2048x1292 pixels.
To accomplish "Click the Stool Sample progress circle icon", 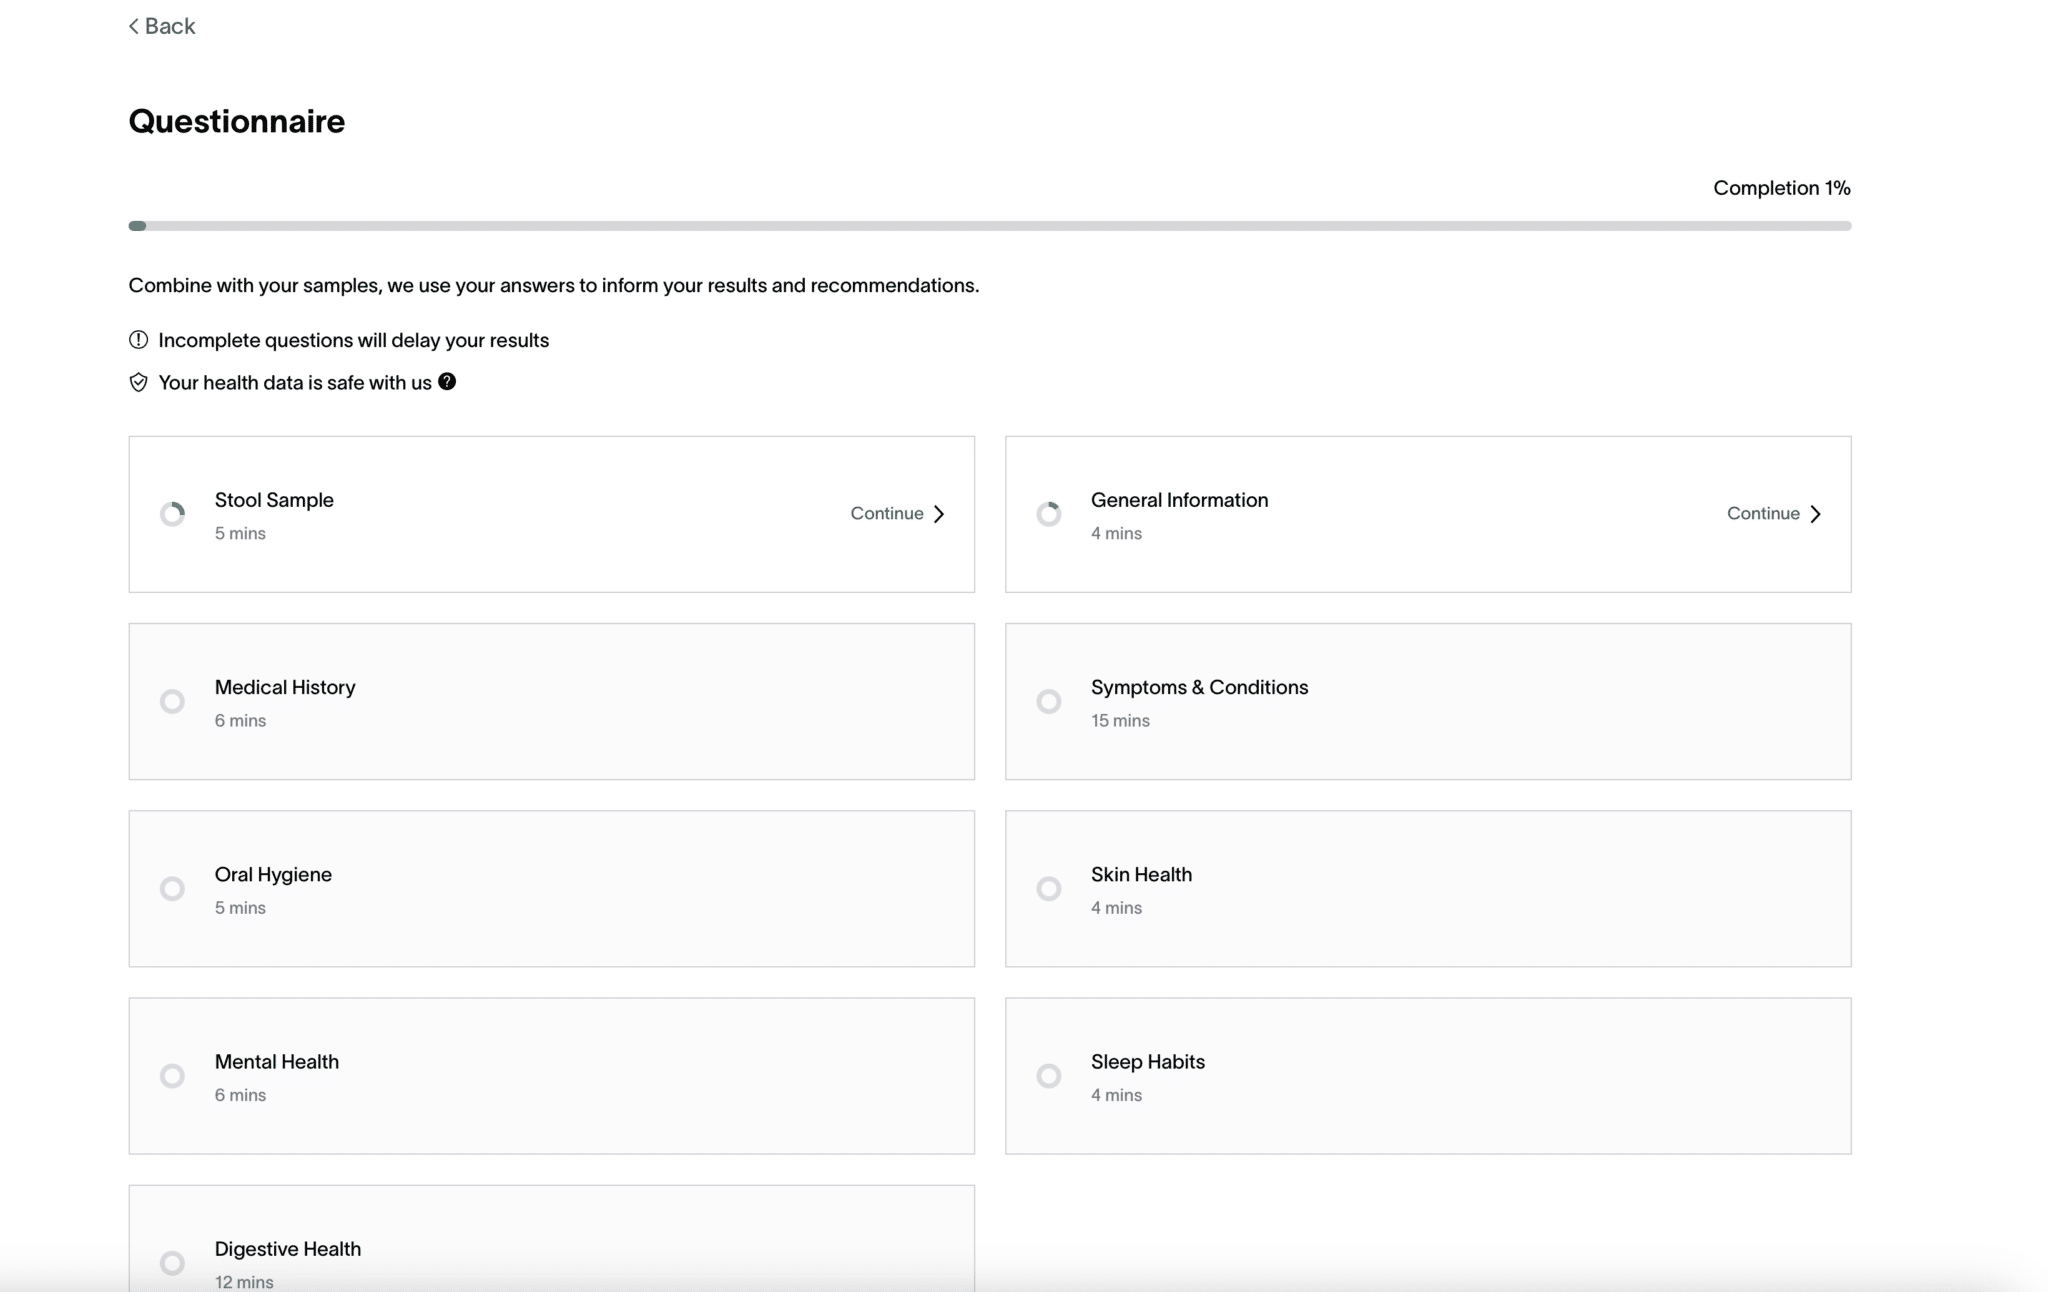I will pos(172,514).
